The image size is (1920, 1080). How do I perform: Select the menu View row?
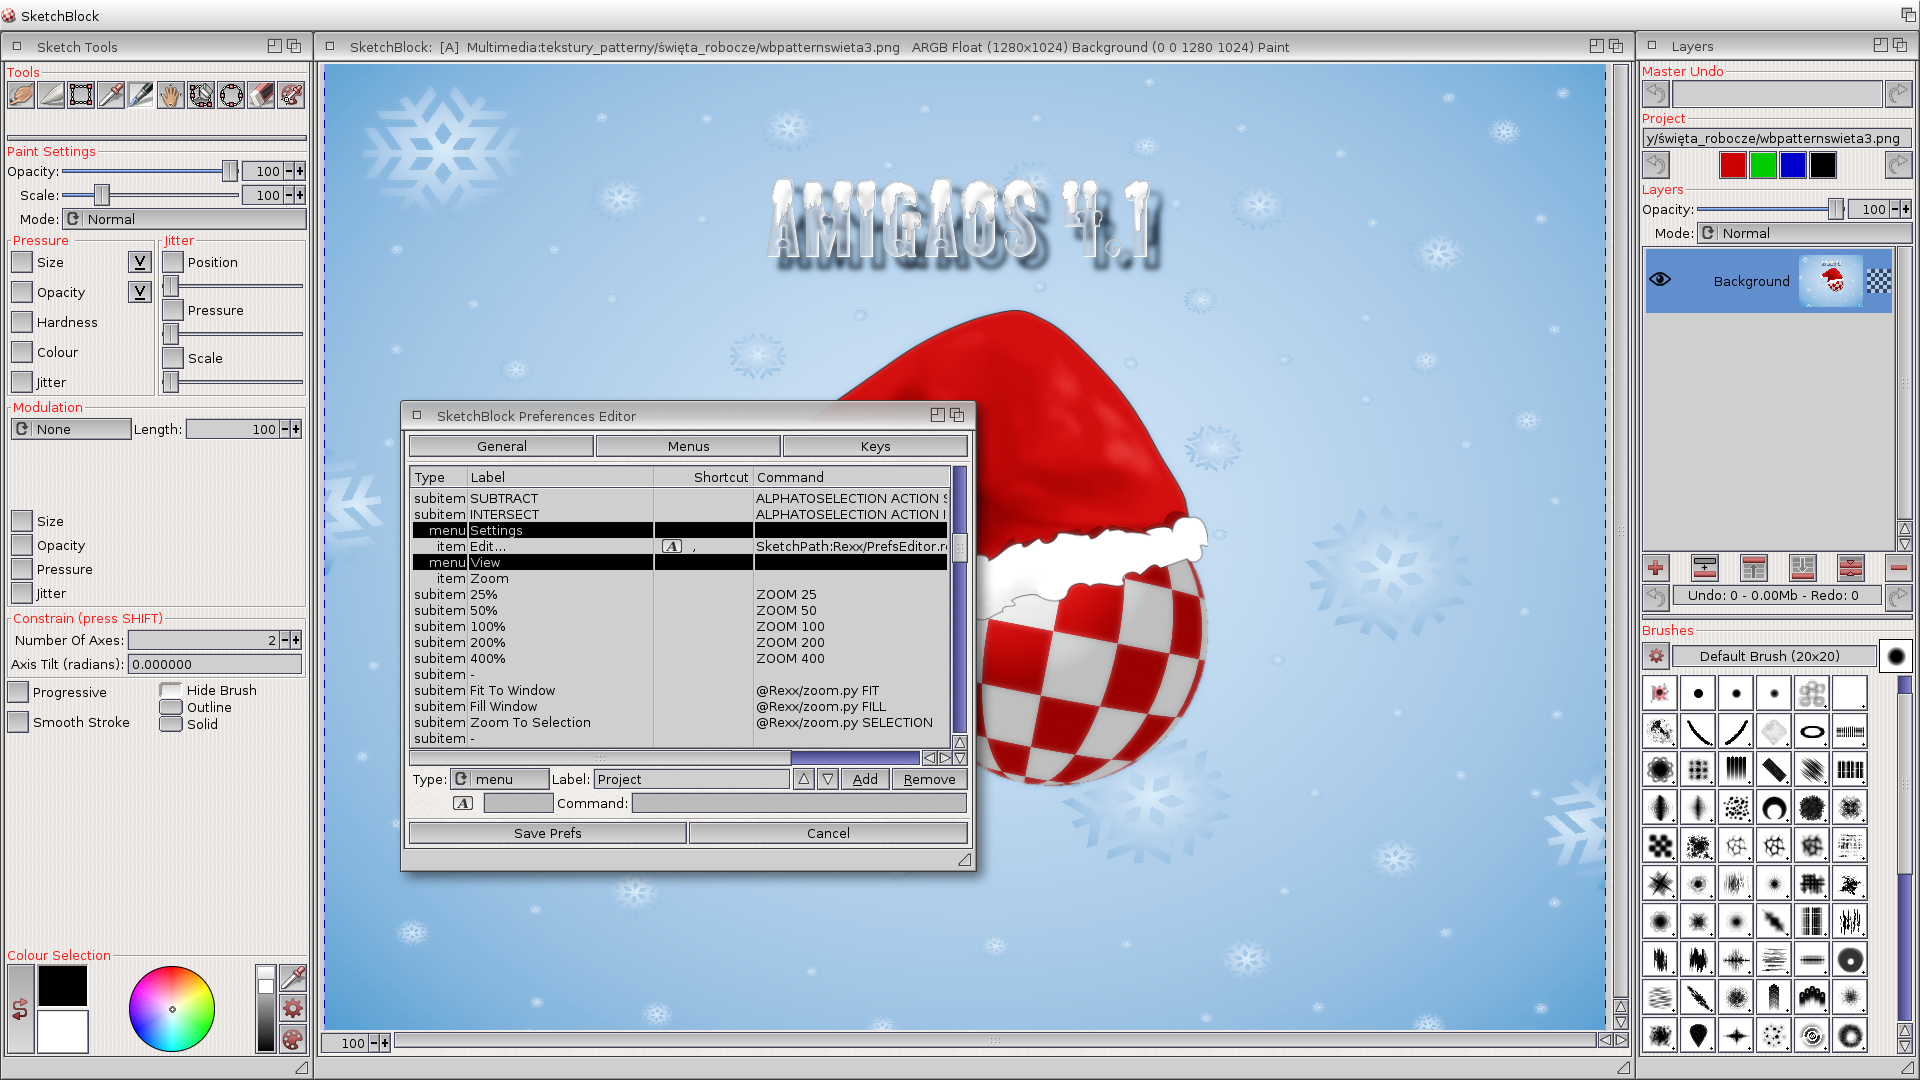[x=680, y=562]
